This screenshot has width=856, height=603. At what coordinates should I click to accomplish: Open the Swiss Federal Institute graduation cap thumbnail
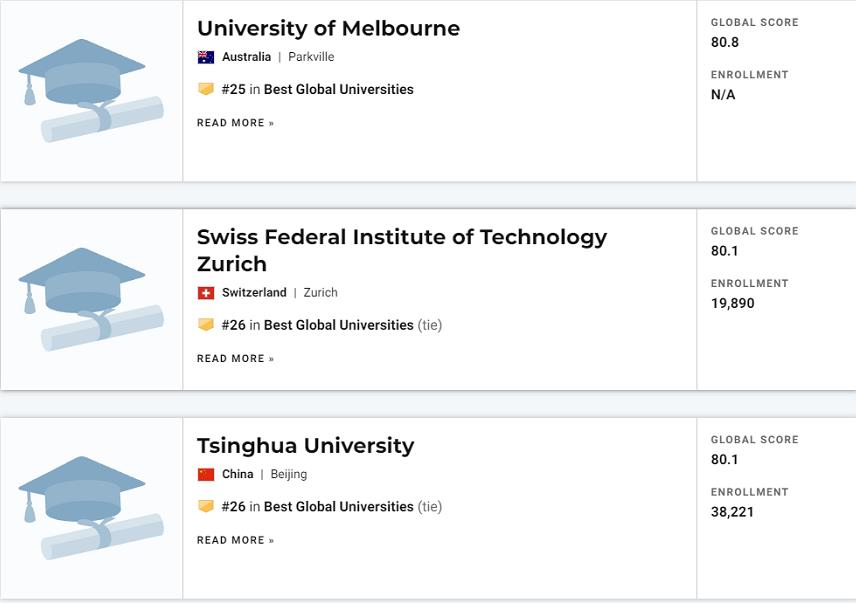pos(91,300)
